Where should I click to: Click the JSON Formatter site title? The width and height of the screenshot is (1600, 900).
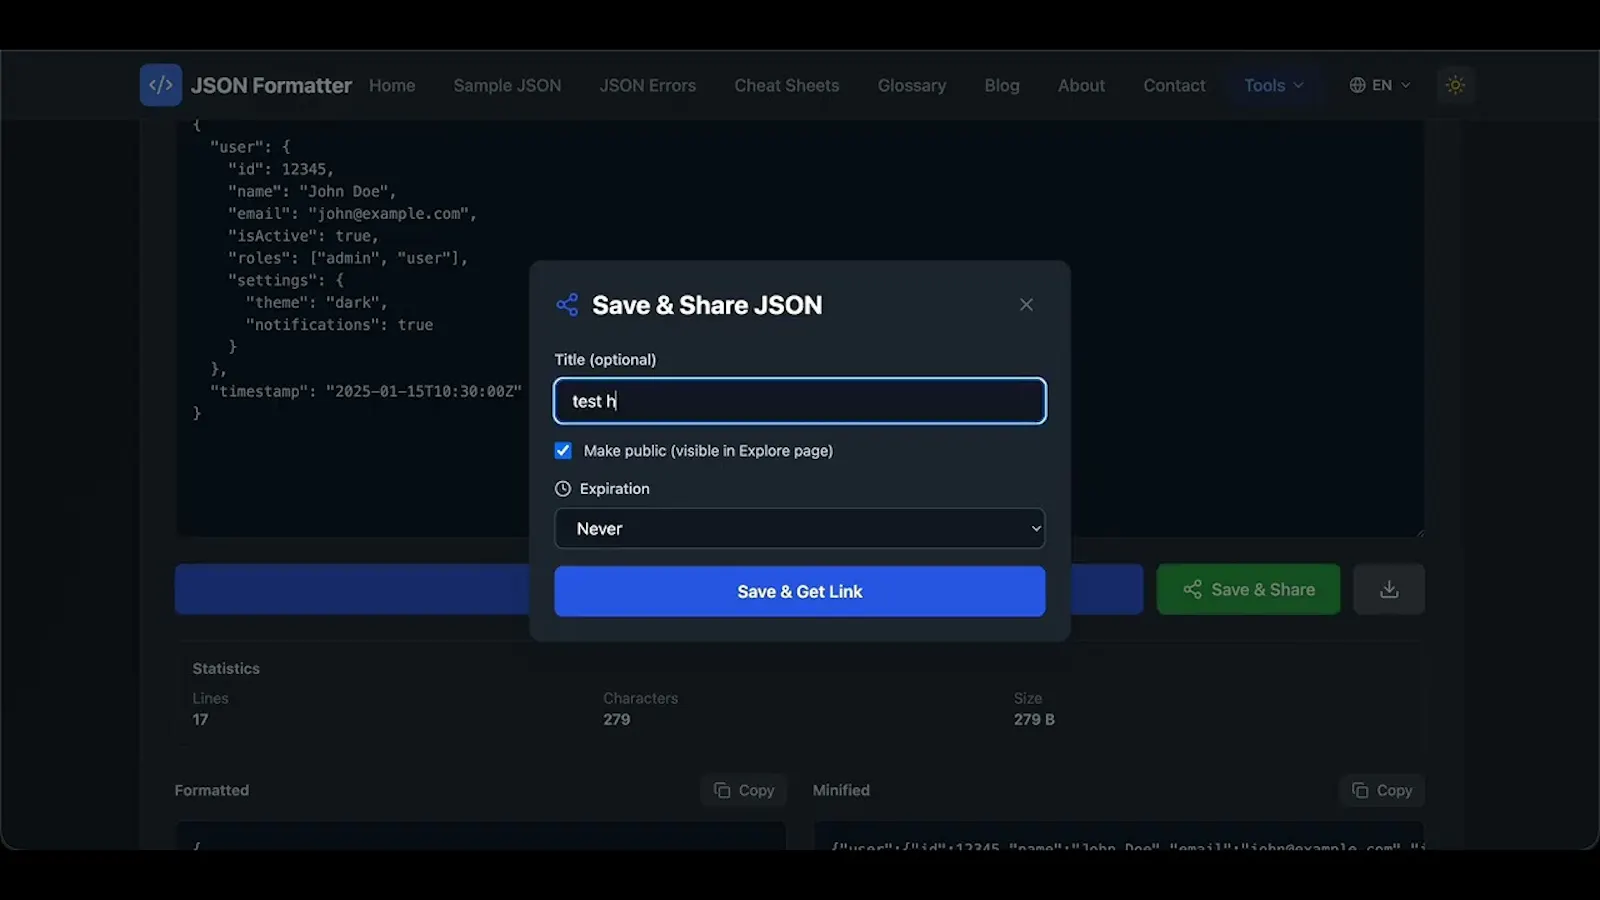pos(271,85)
